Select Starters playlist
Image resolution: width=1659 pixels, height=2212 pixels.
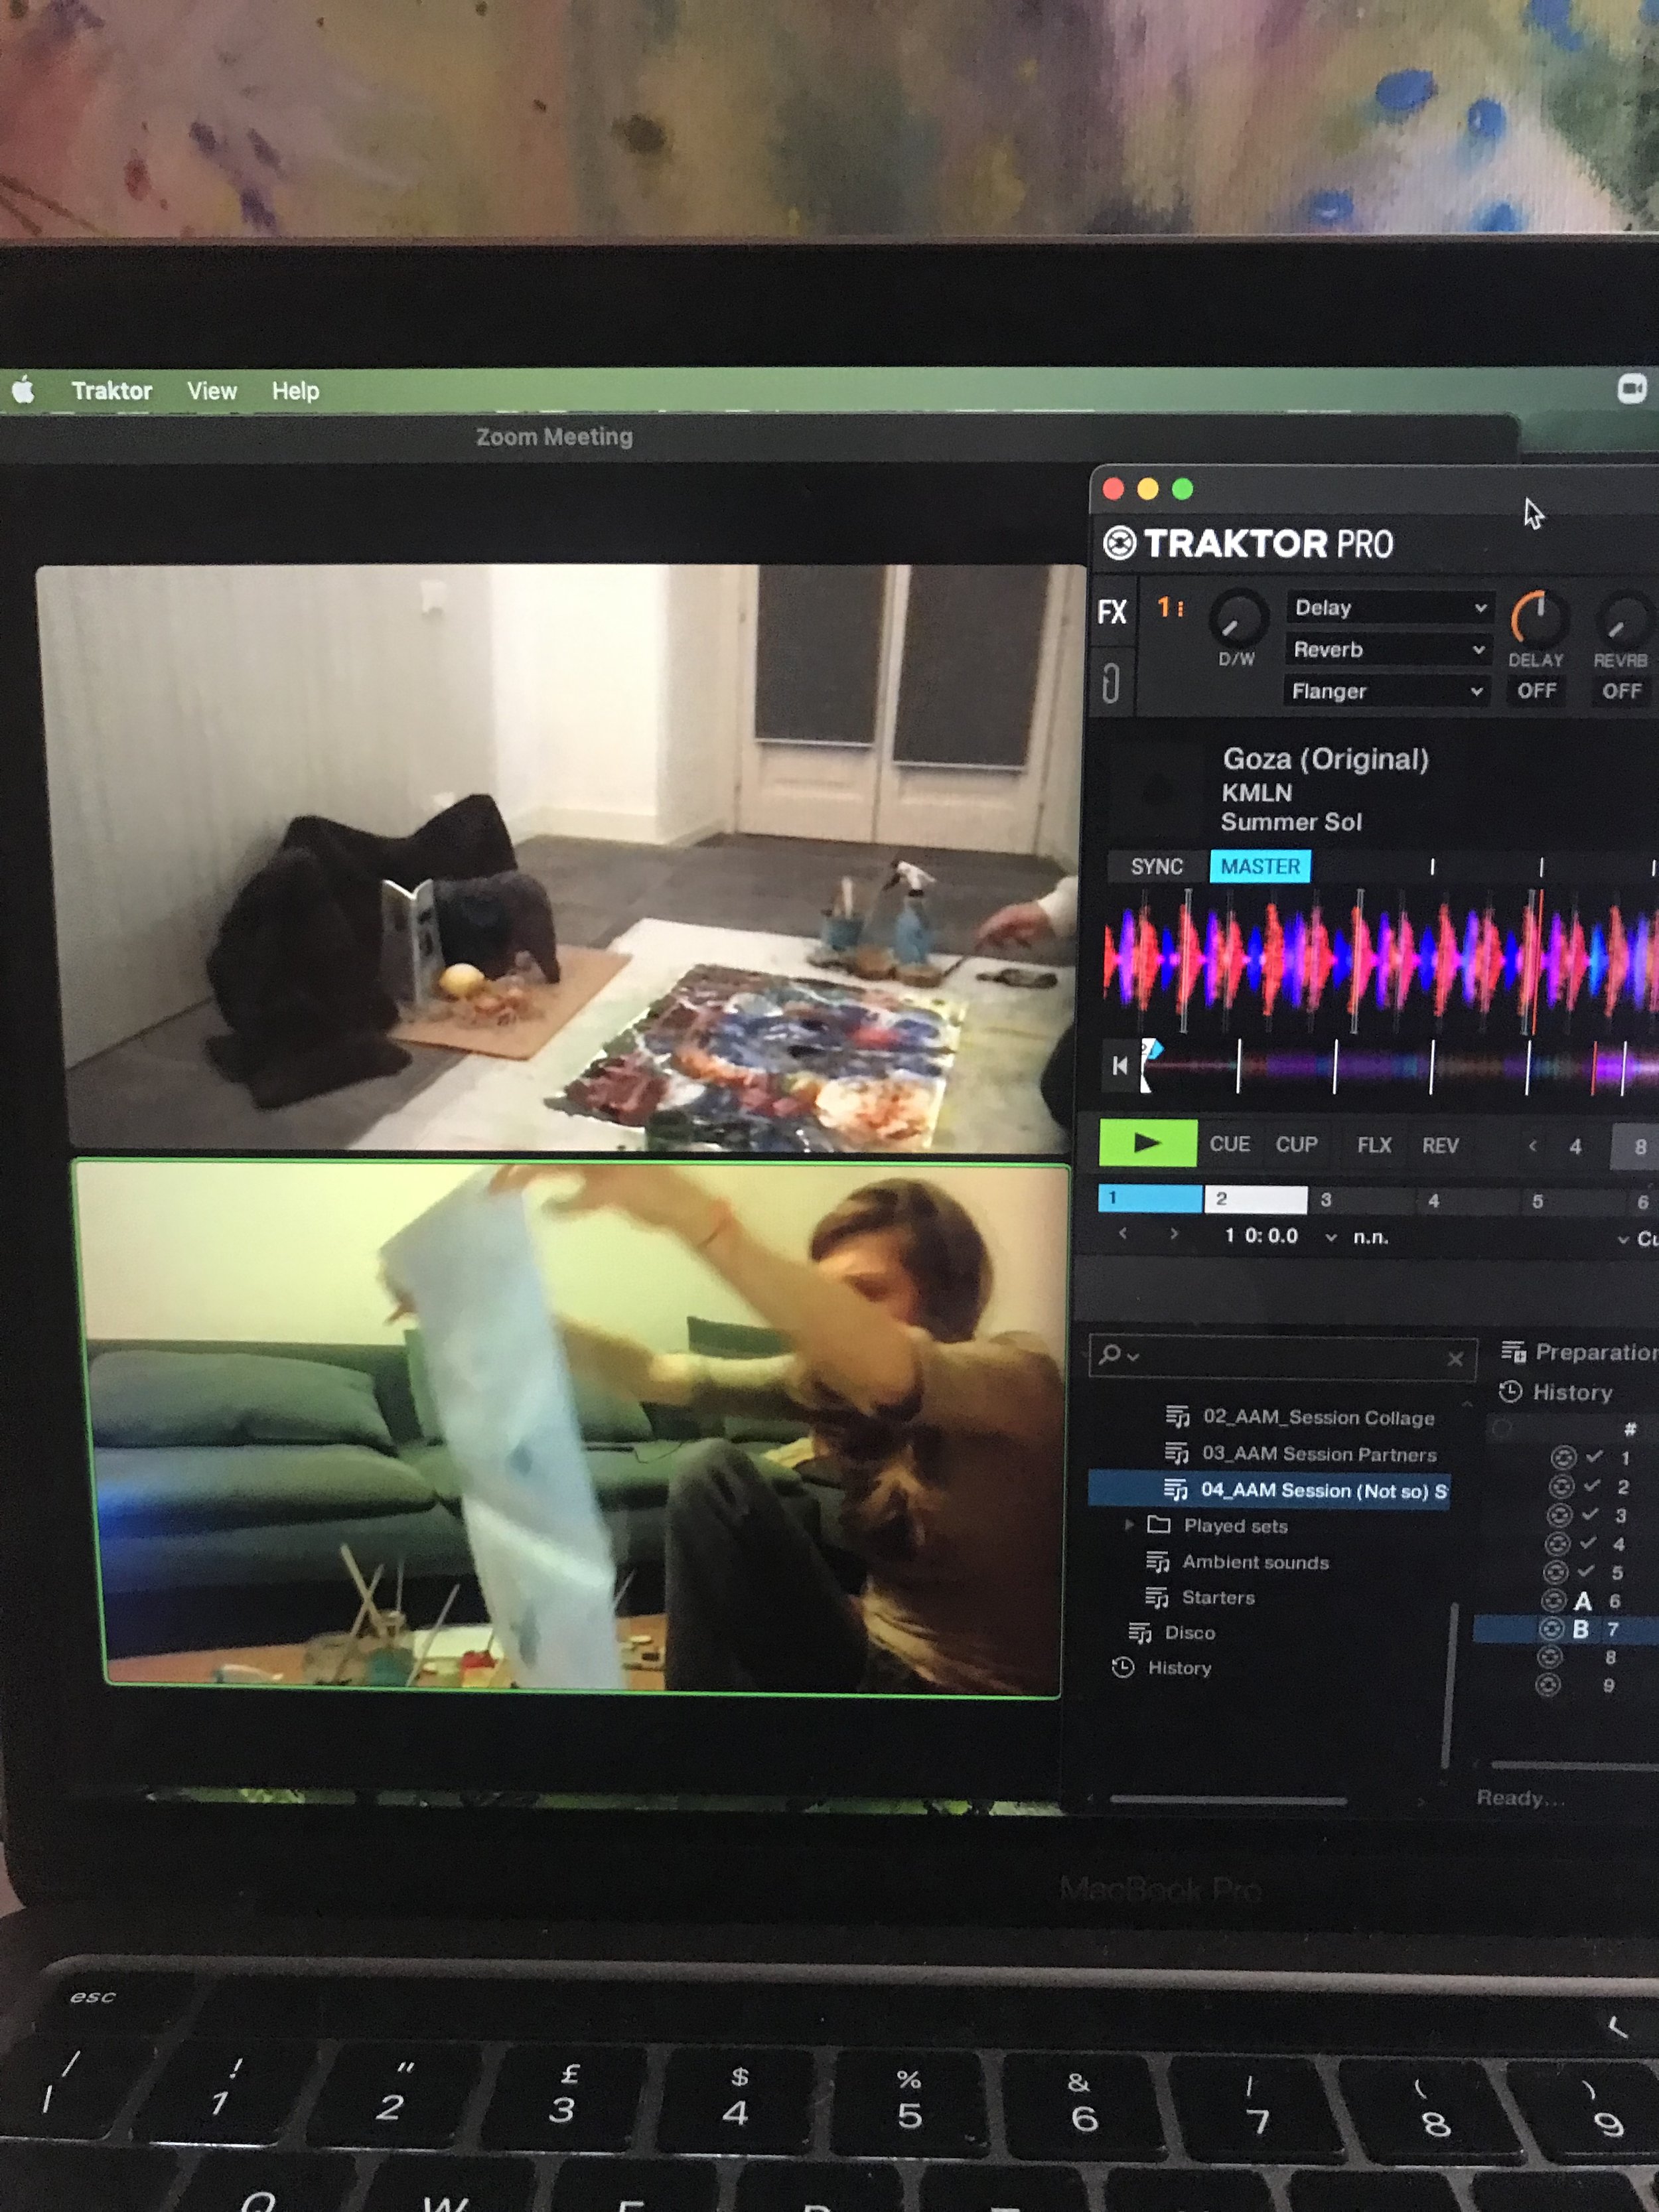[x=1200, y=1597]
